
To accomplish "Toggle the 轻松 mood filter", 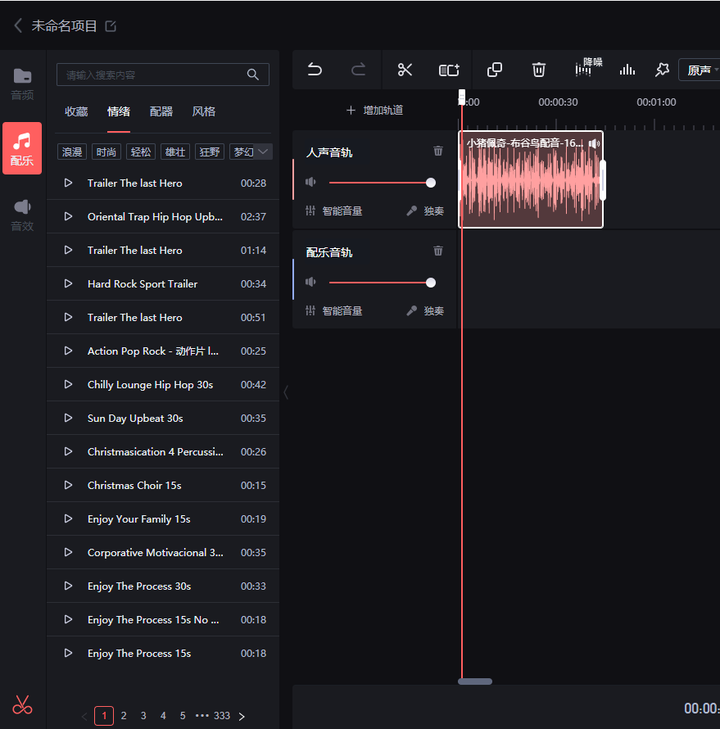I will click(141, 152).
